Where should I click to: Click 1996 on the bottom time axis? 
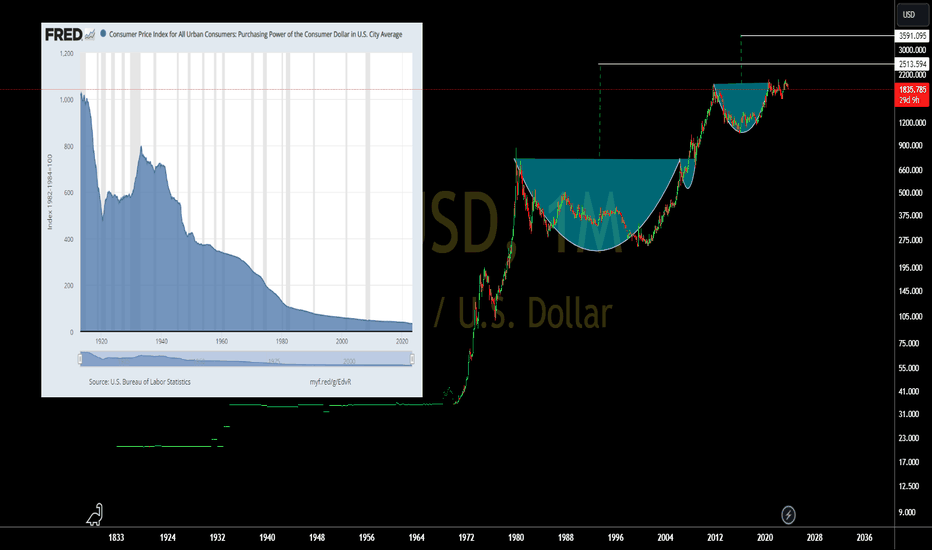[x=616, y=538]
